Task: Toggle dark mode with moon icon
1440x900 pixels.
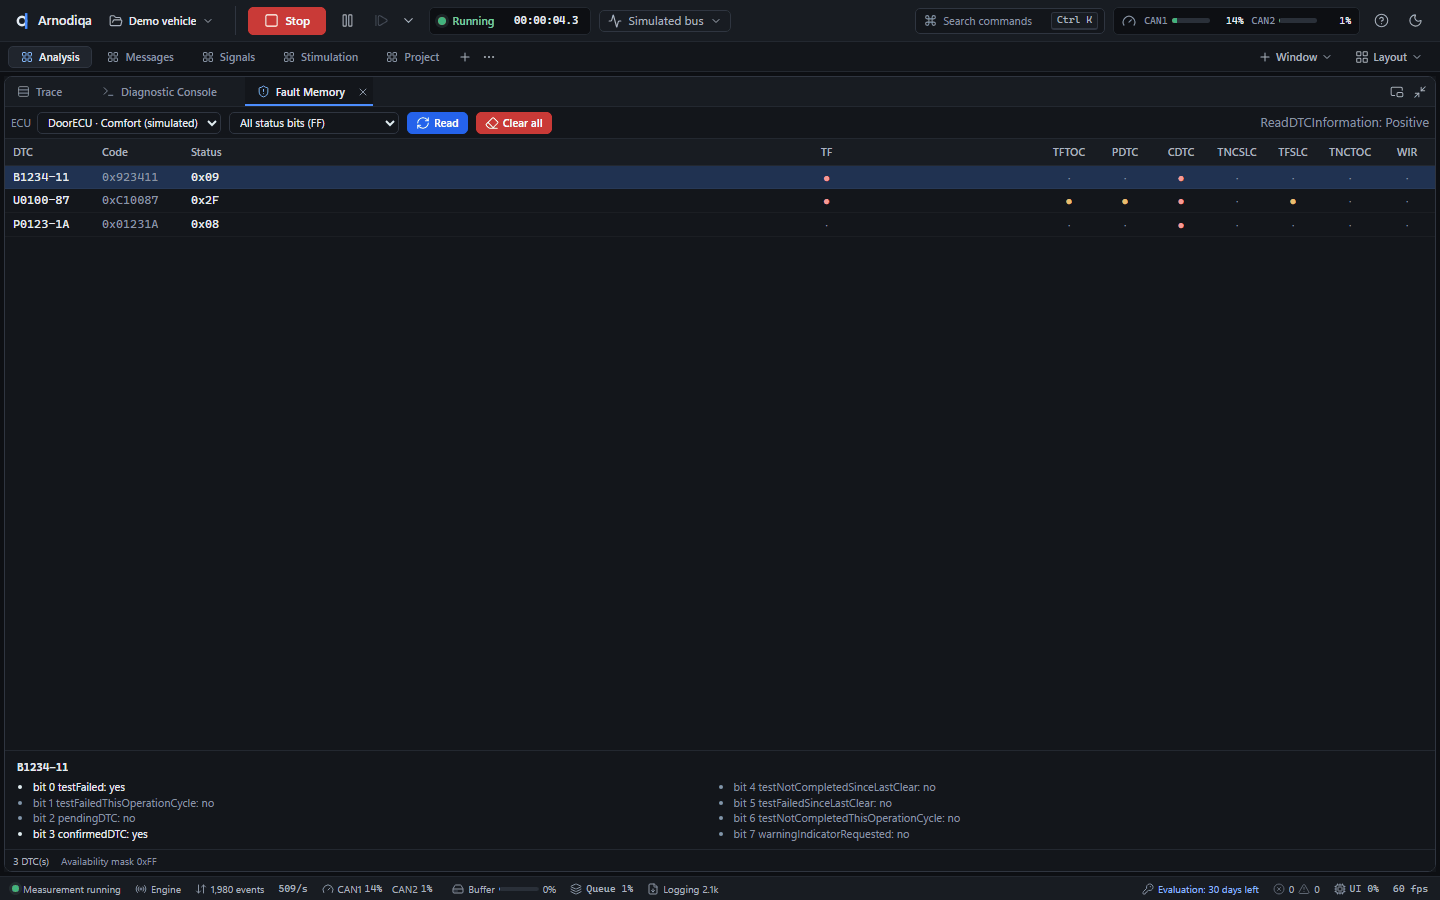Action: coord(1415,21)
